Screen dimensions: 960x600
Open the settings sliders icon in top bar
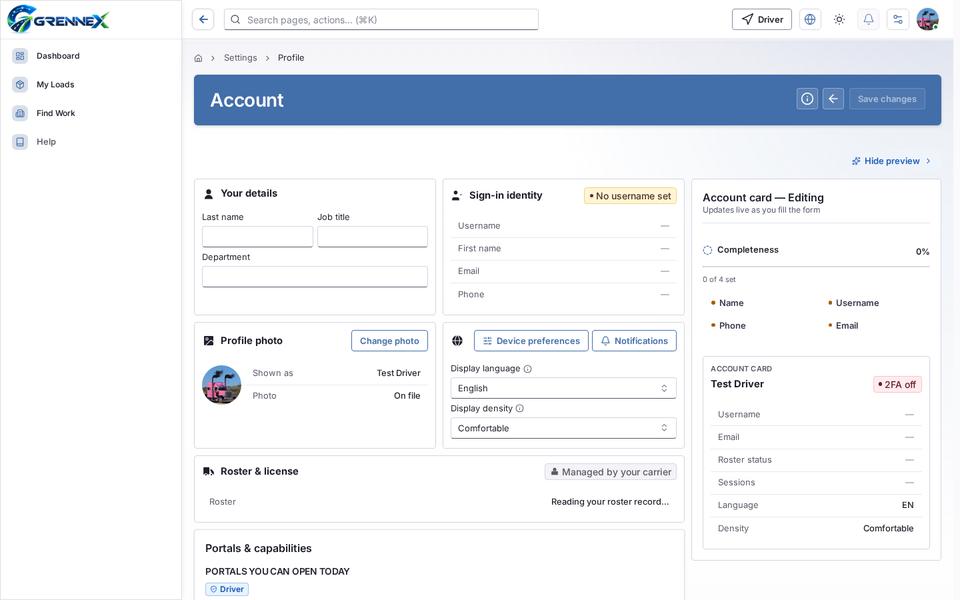point(898,20)
